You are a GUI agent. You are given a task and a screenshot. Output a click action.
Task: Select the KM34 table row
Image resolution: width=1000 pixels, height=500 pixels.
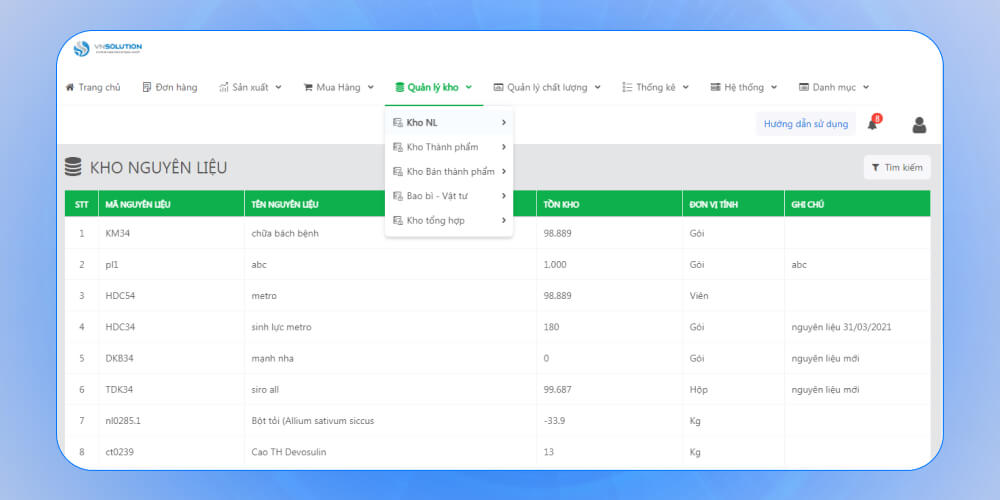300,233
